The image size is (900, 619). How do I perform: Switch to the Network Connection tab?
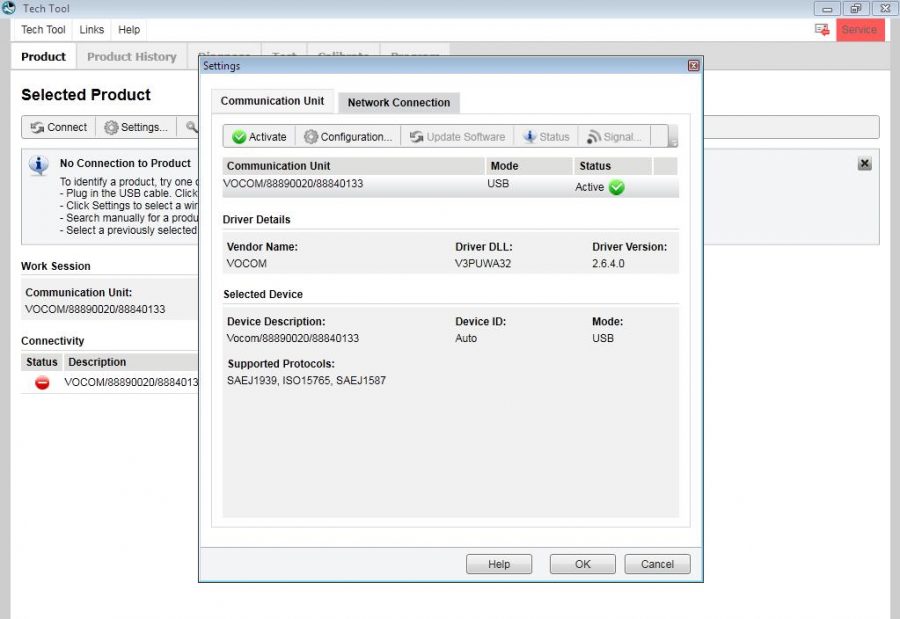398,102
